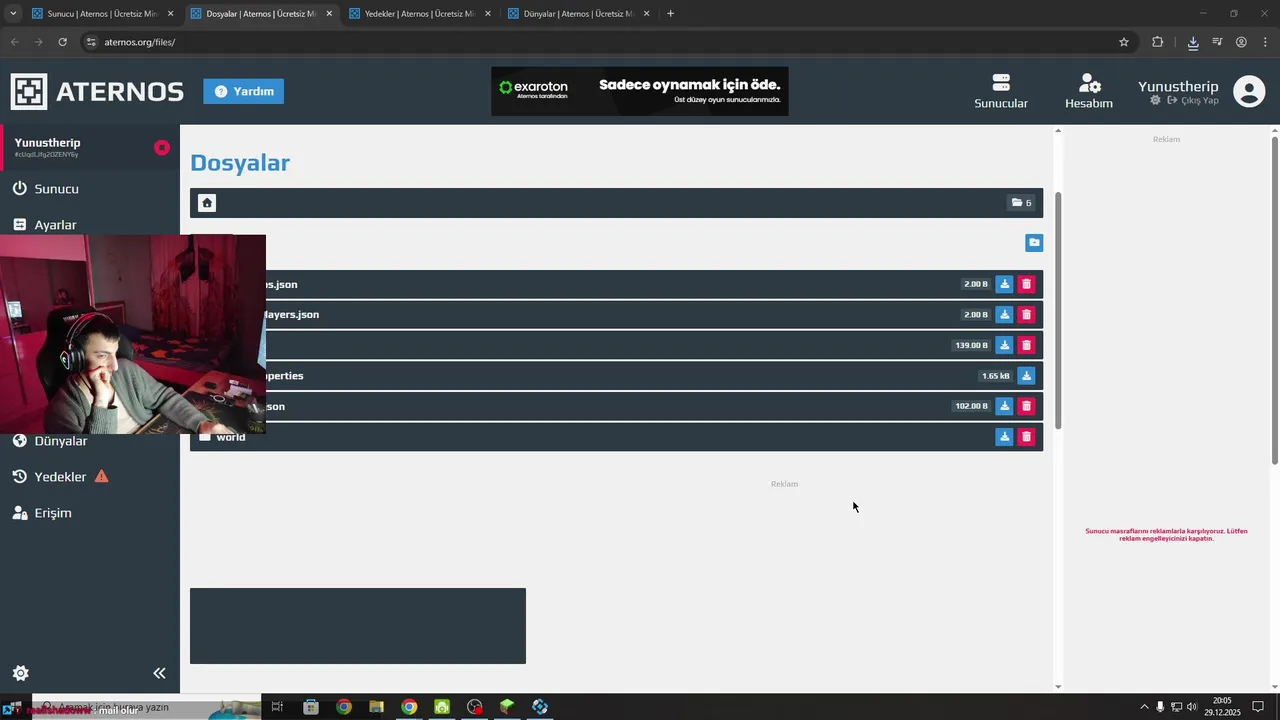Image resolution: width=1280 pixels, height=720 pixels.
Task: Download the 139.00 B file
Action: coord(1005,345)
